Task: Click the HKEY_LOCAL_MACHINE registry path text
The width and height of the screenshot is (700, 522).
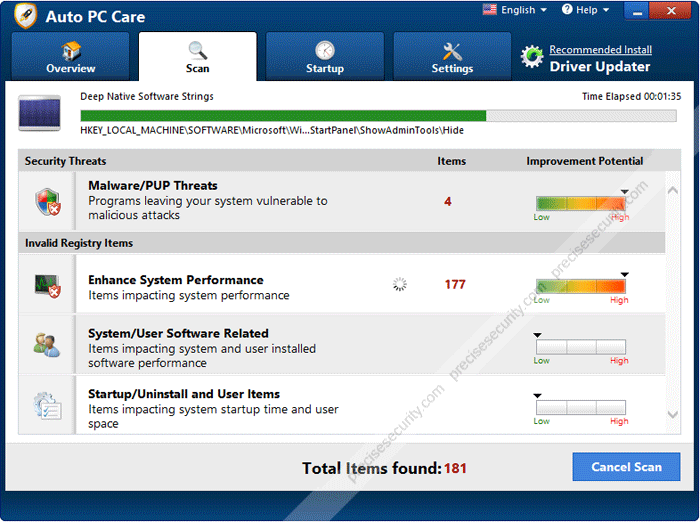Action: (272, 130)
